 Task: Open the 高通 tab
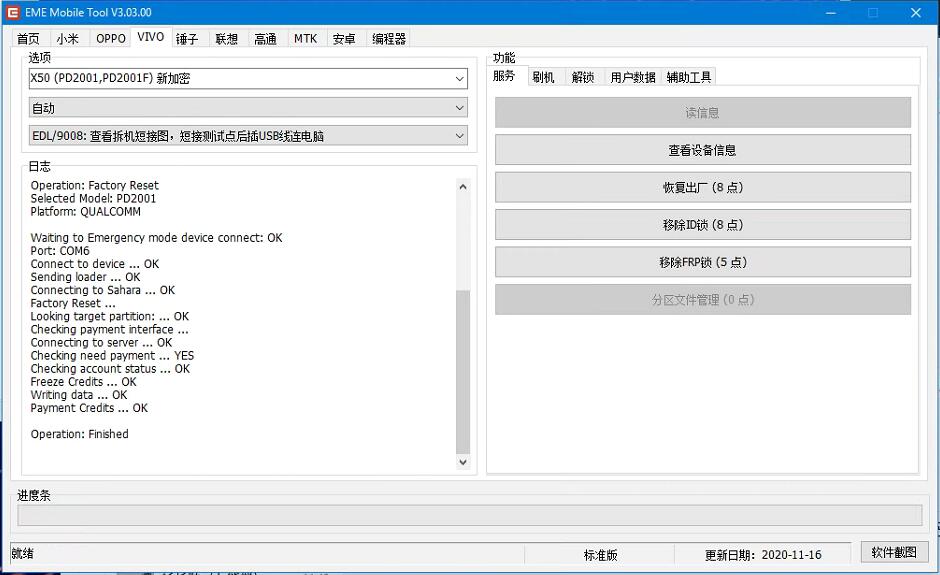coord(266,39)
